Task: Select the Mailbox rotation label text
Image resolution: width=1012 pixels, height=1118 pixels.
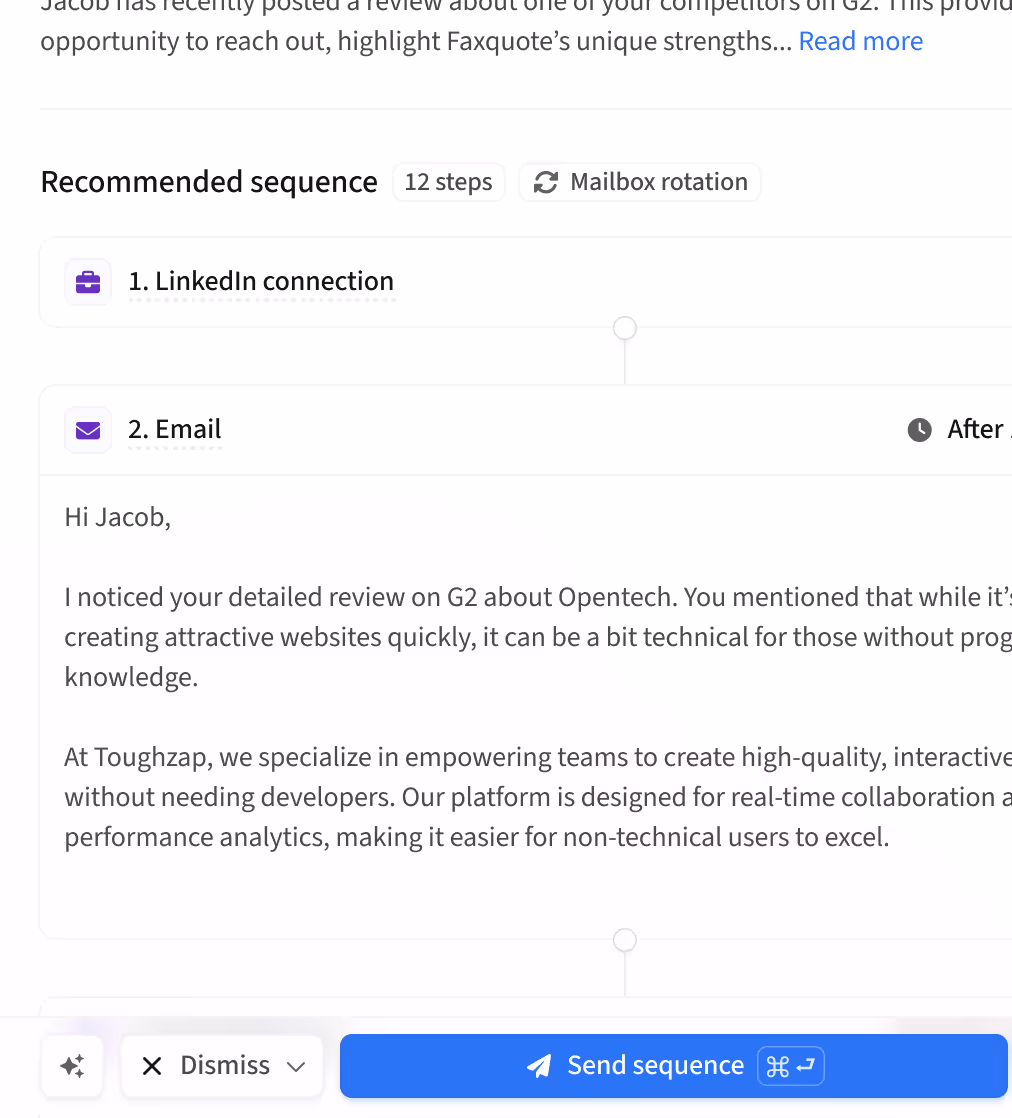Action: [x=659, y=182]
